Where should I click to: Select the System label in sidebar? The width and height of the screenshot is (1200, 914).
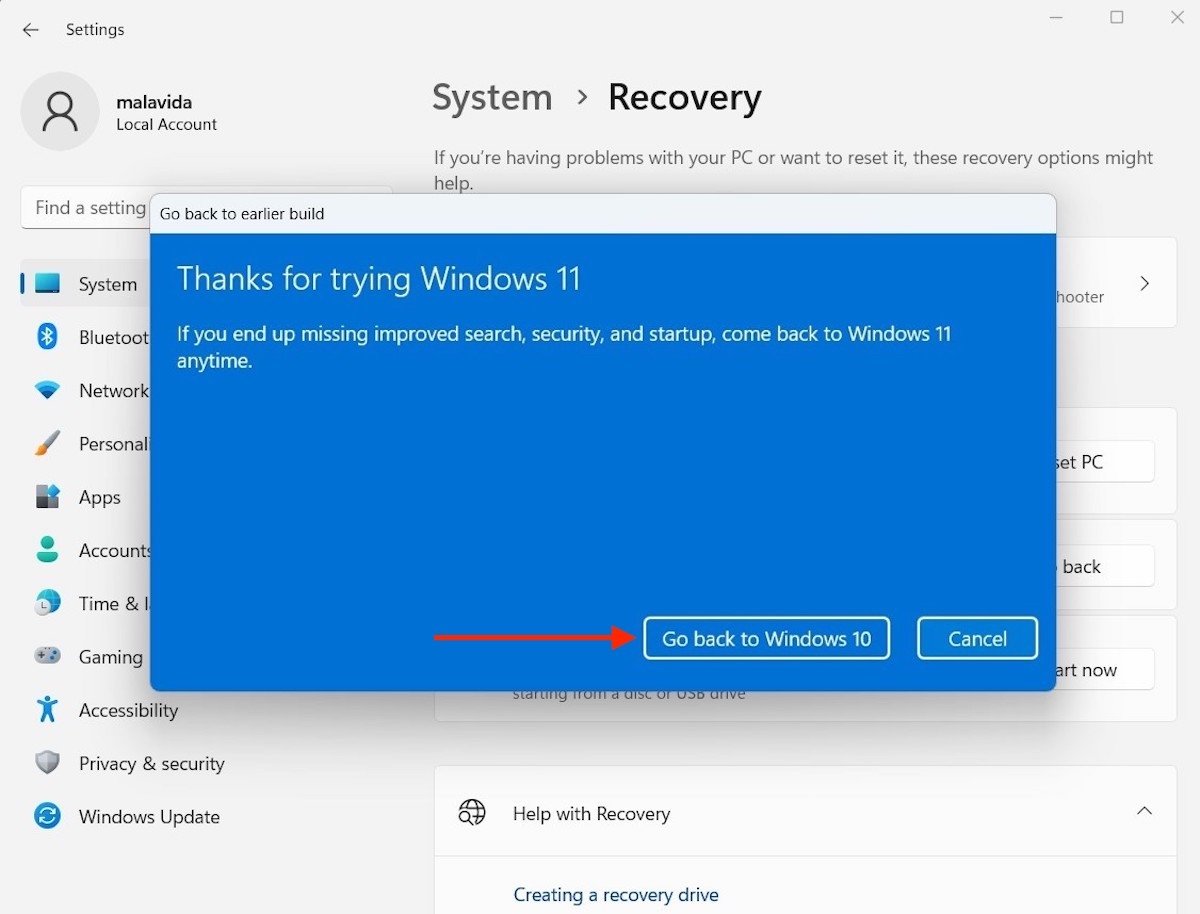click(108, 284)
